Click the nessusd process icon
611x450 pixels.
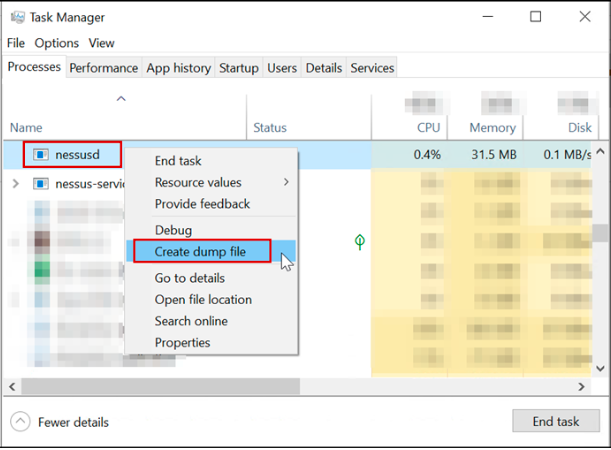click(40, 155)
